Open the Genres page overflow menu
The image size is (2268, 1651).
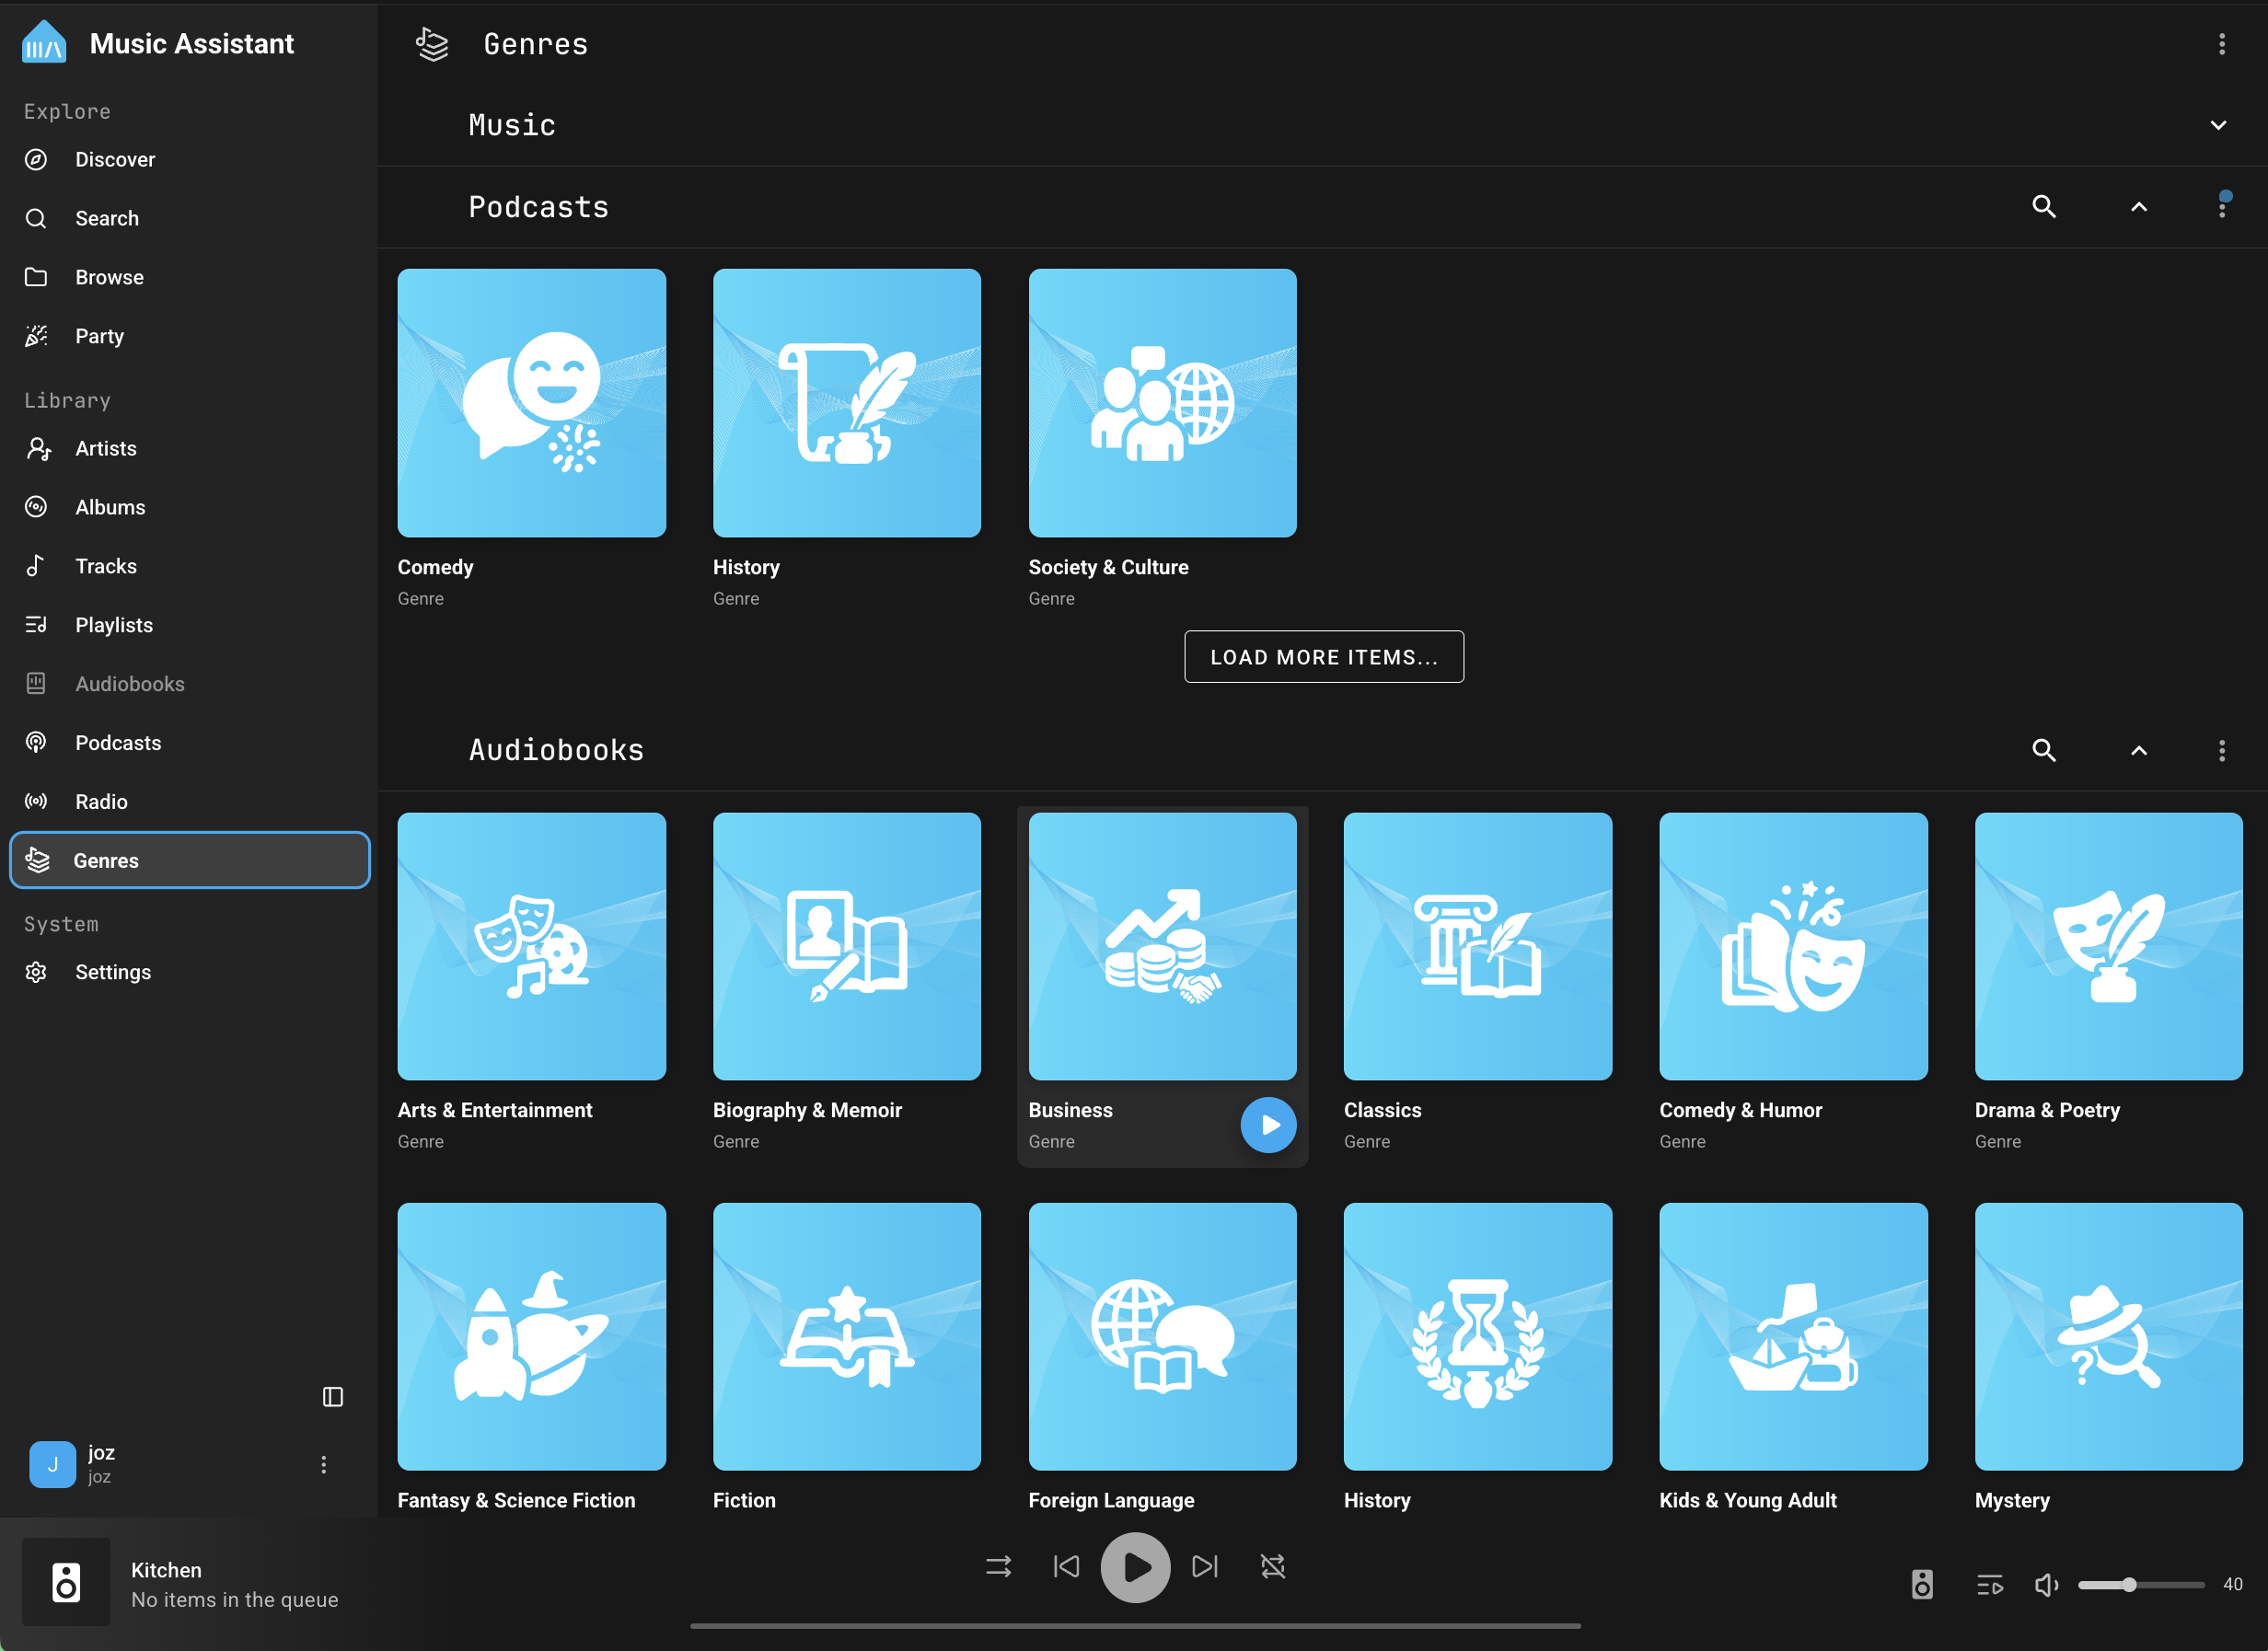click(x=2222, y=44)
